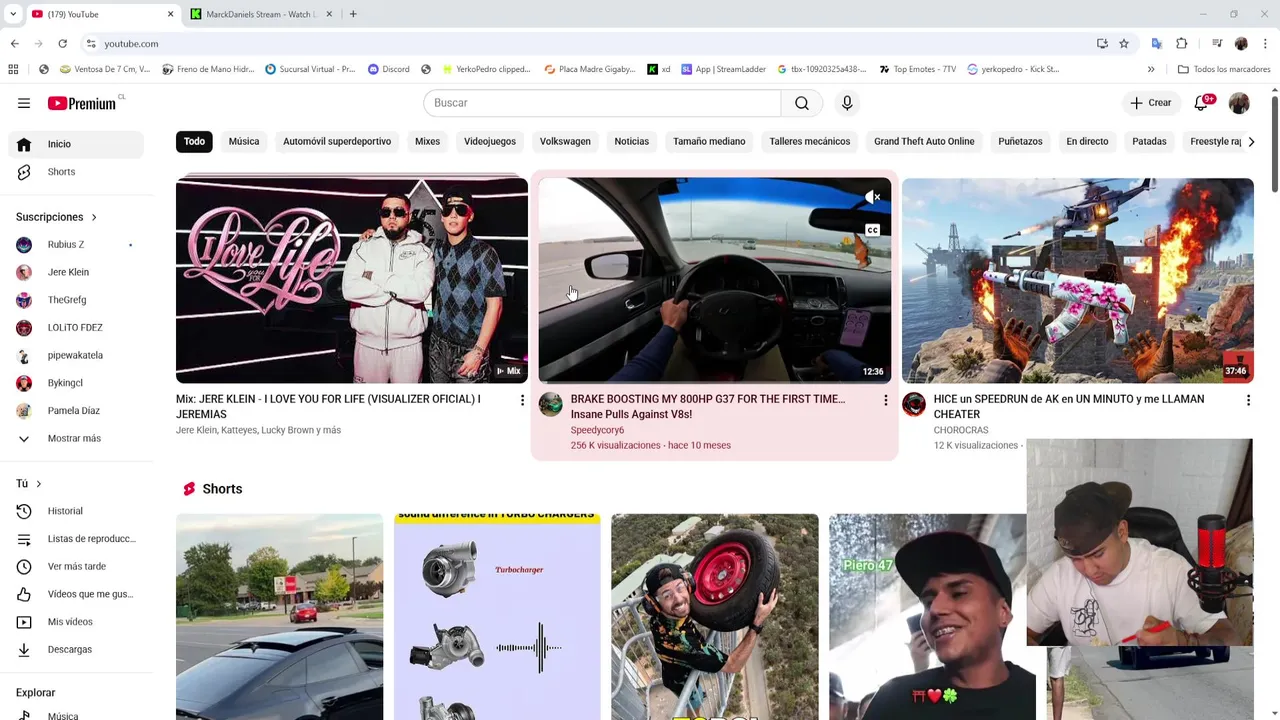Click the Crear button
1280x720 pixels.
coord(1150,103)
